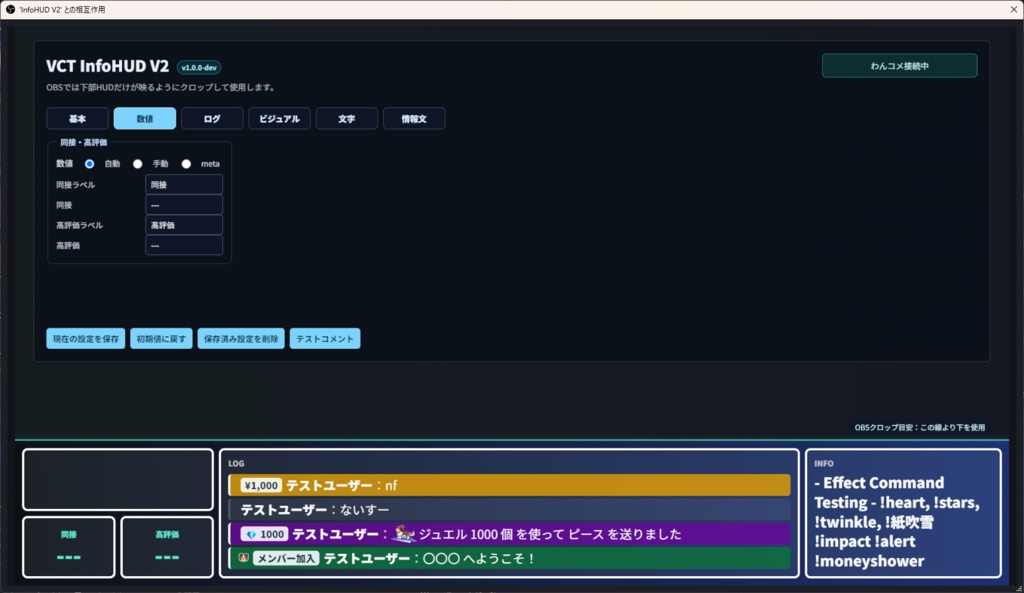
Task: Click 現在の設定を保存 button
Action: point(86,338)
